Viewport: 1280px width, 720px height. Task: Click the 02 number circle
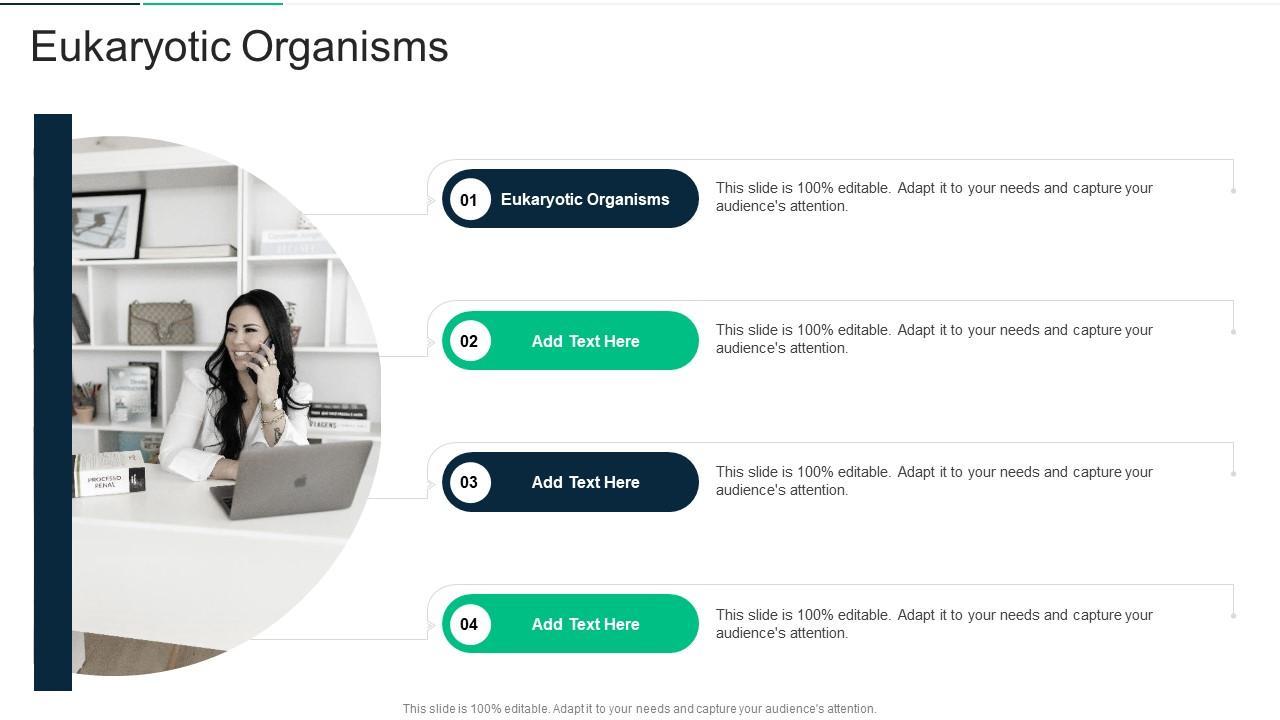coord(469,341)
